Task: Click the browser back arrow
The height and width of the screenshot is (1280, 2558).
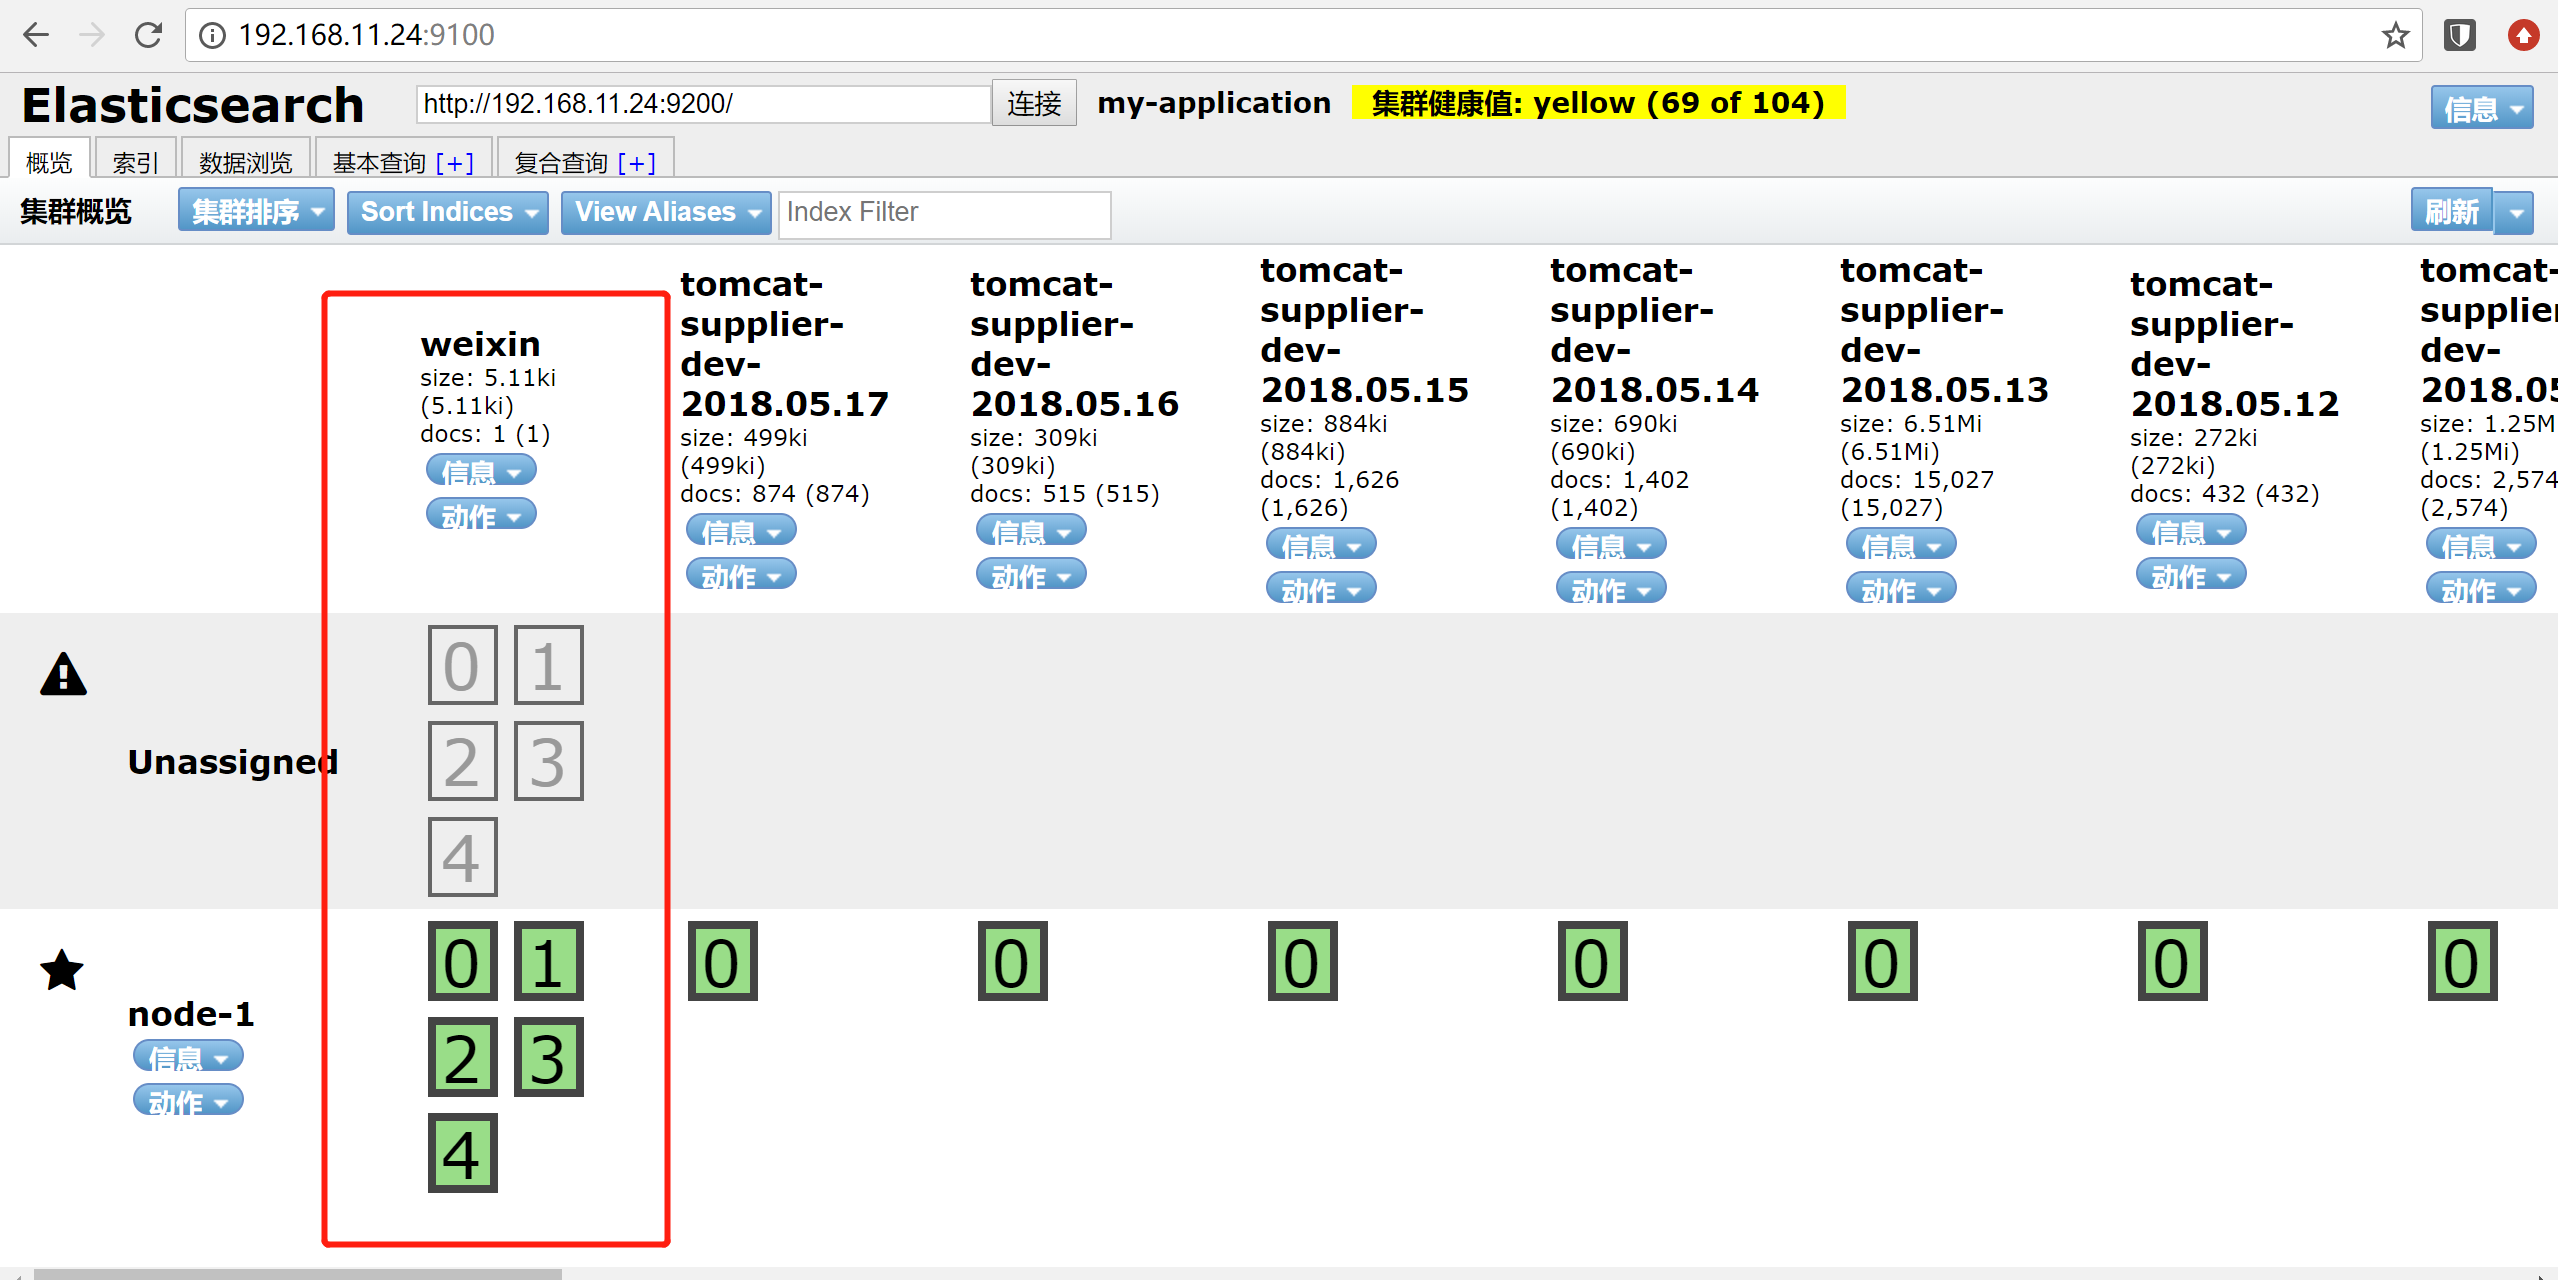Action: (x=36, y=36)
